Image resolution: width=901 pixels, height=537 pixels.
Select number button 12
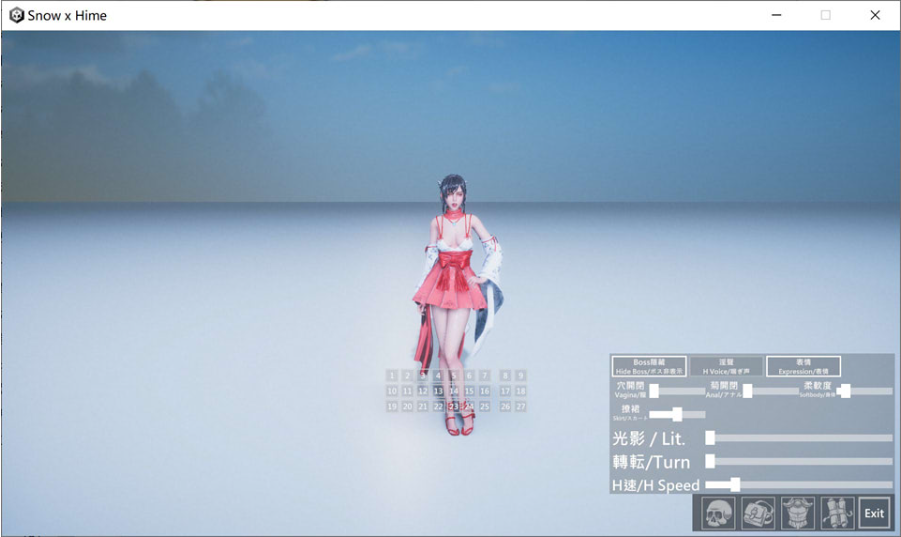click(423, 391)
